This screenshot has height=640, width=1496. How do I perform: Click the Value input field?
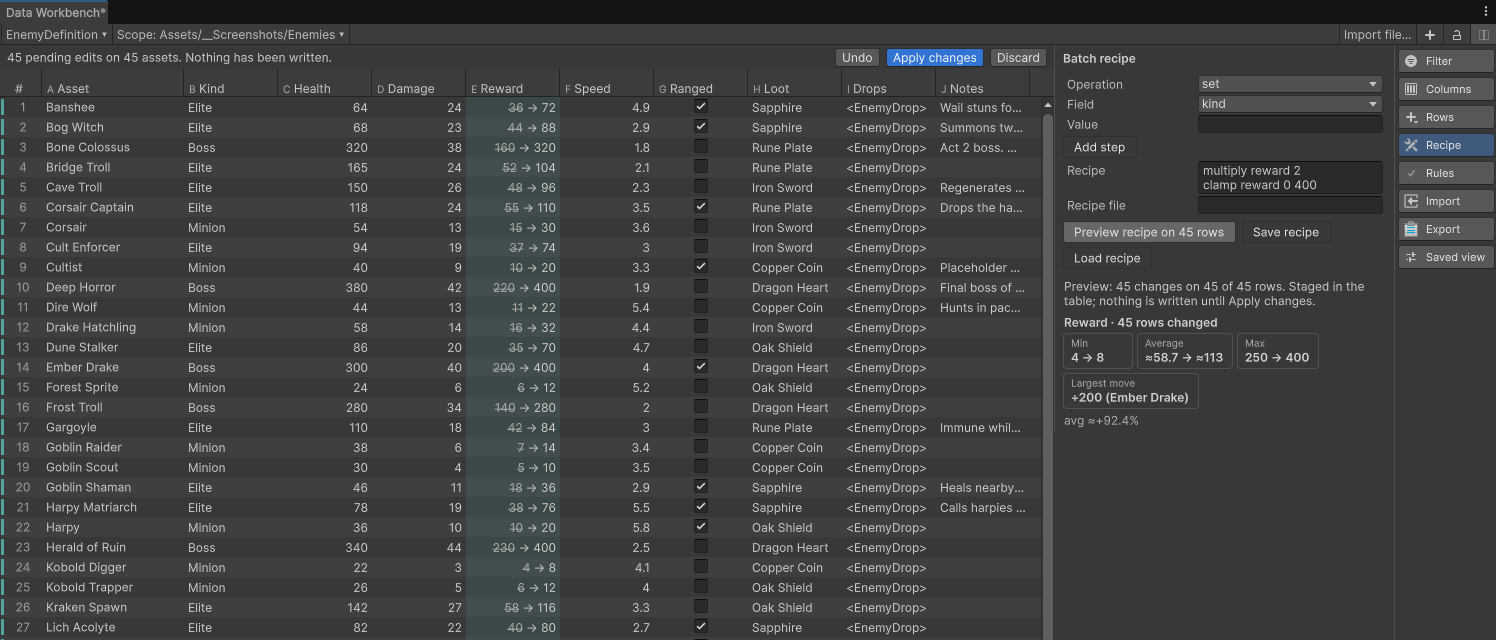point(1290,124)
